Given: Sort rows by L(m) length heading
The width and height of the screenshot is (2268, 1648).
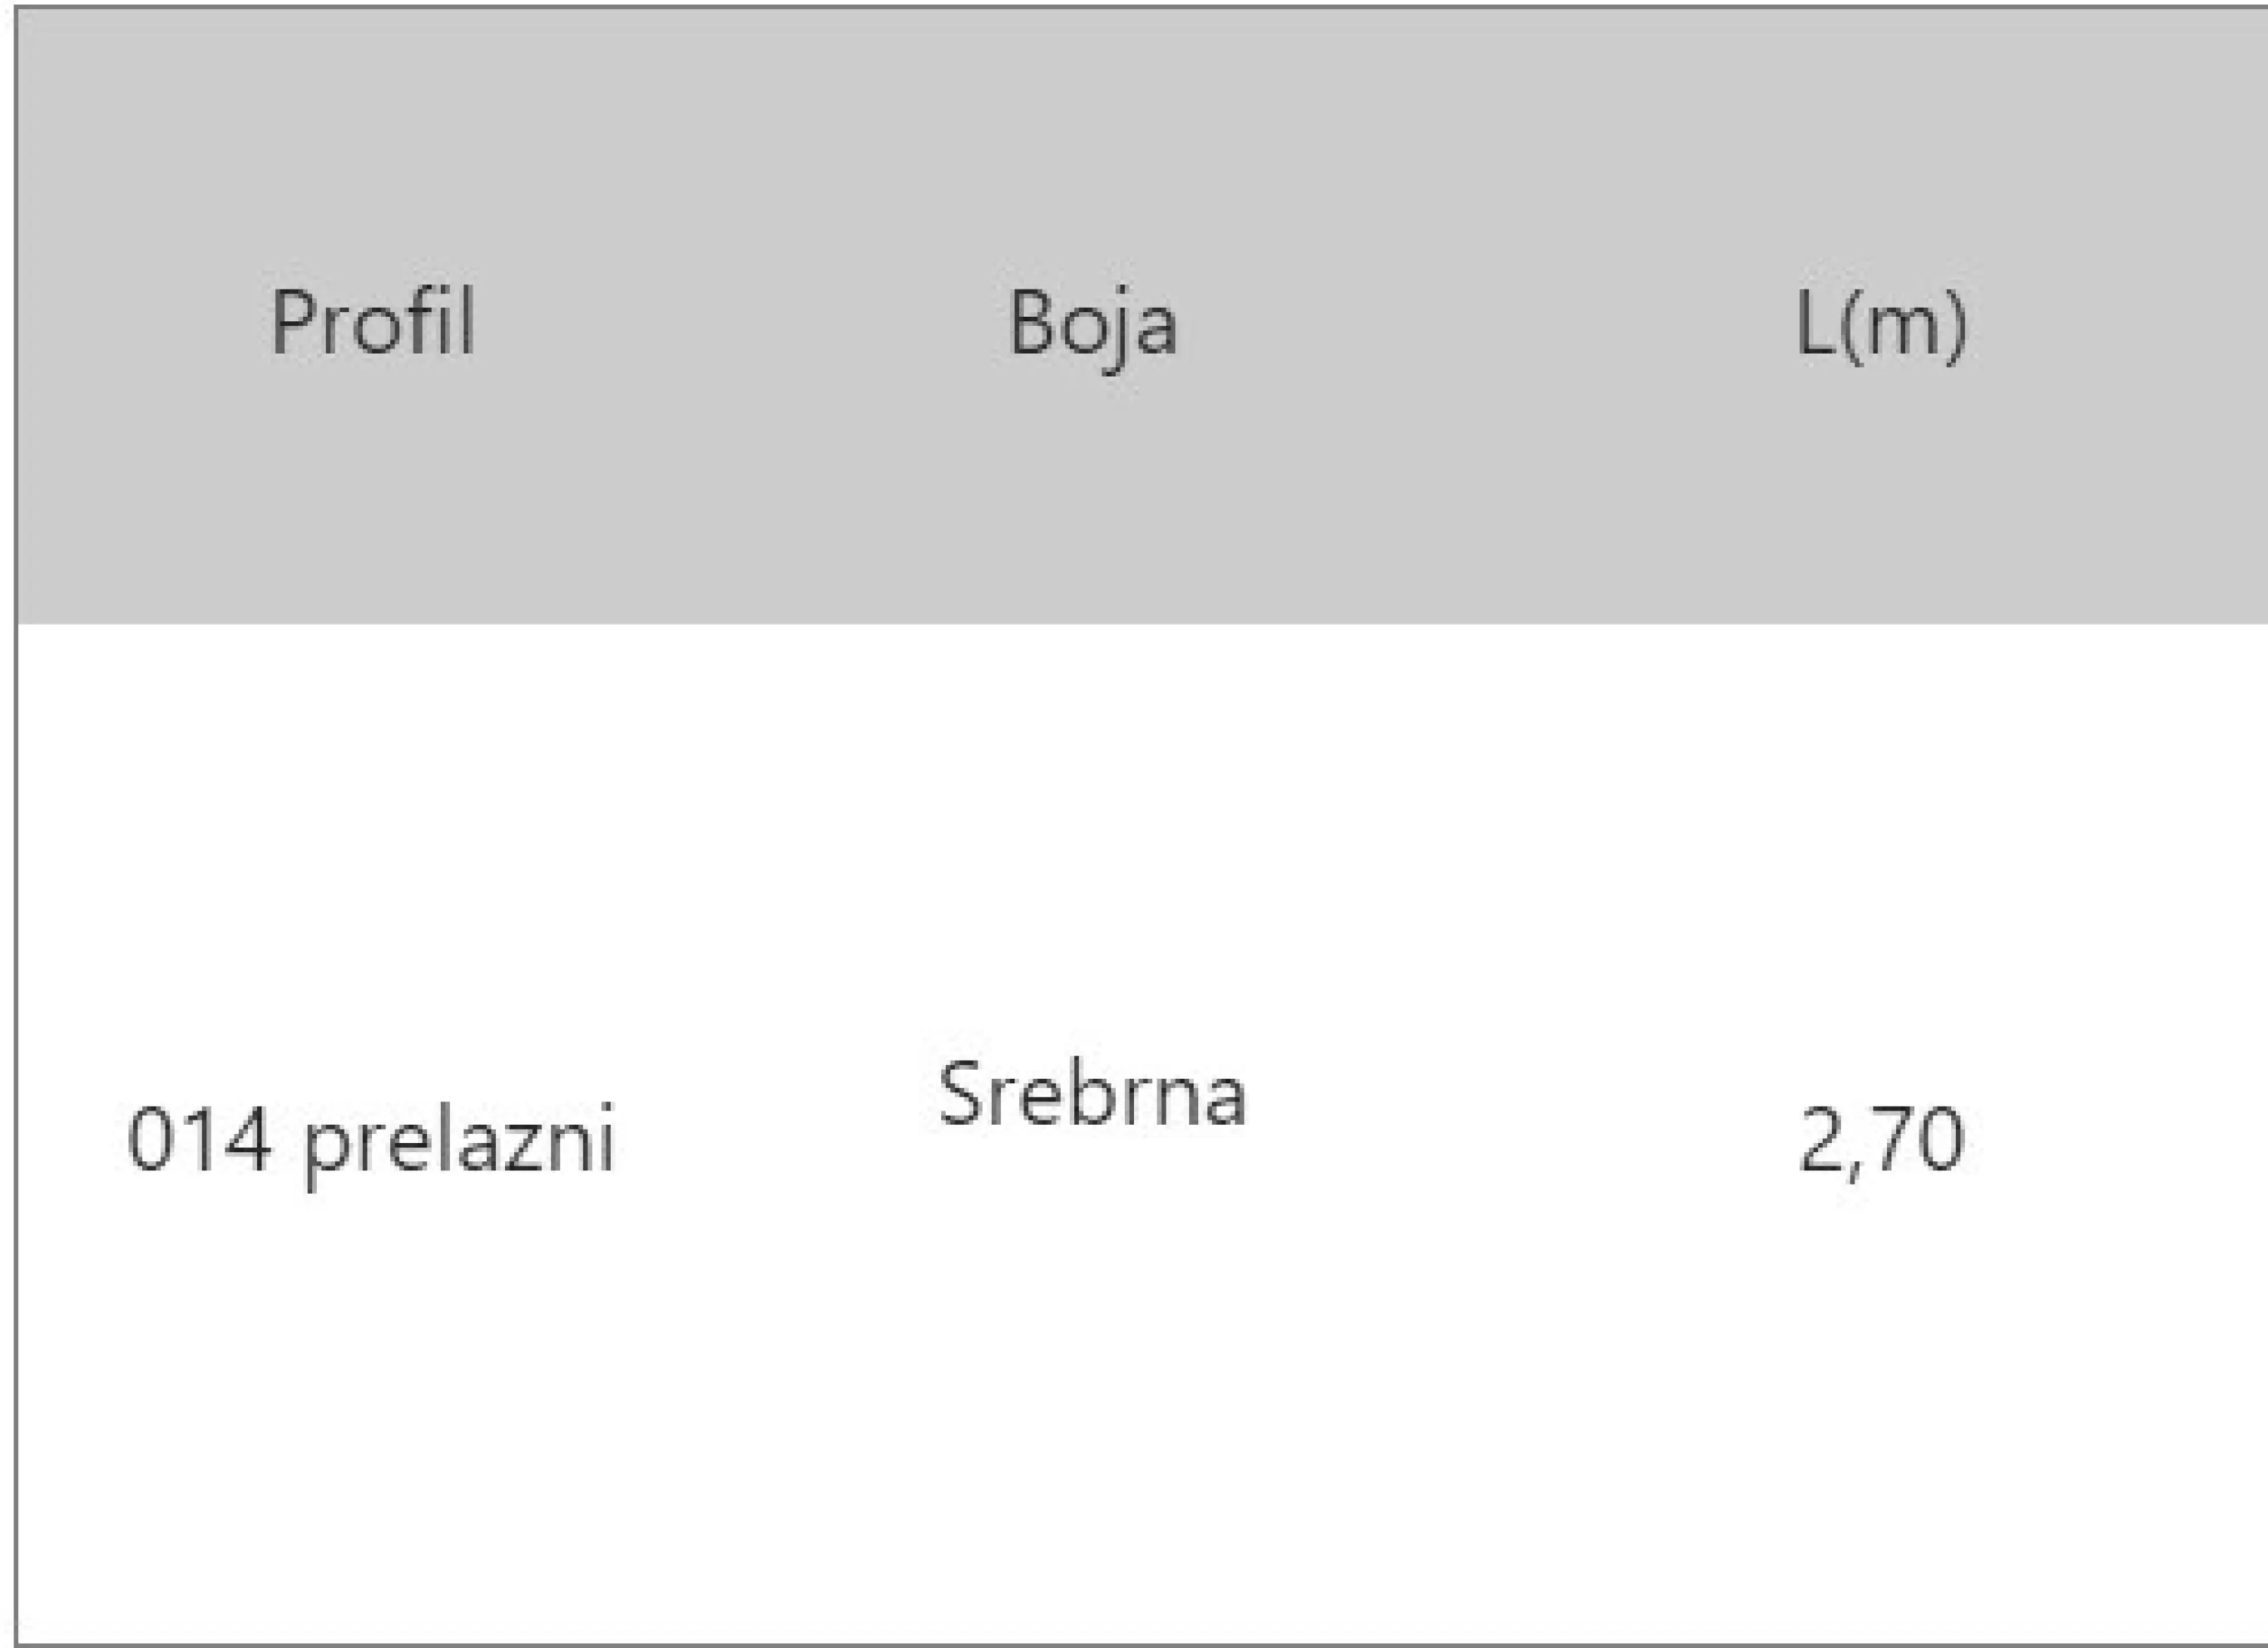Looking at the screenshot, I should point(1881,325).
